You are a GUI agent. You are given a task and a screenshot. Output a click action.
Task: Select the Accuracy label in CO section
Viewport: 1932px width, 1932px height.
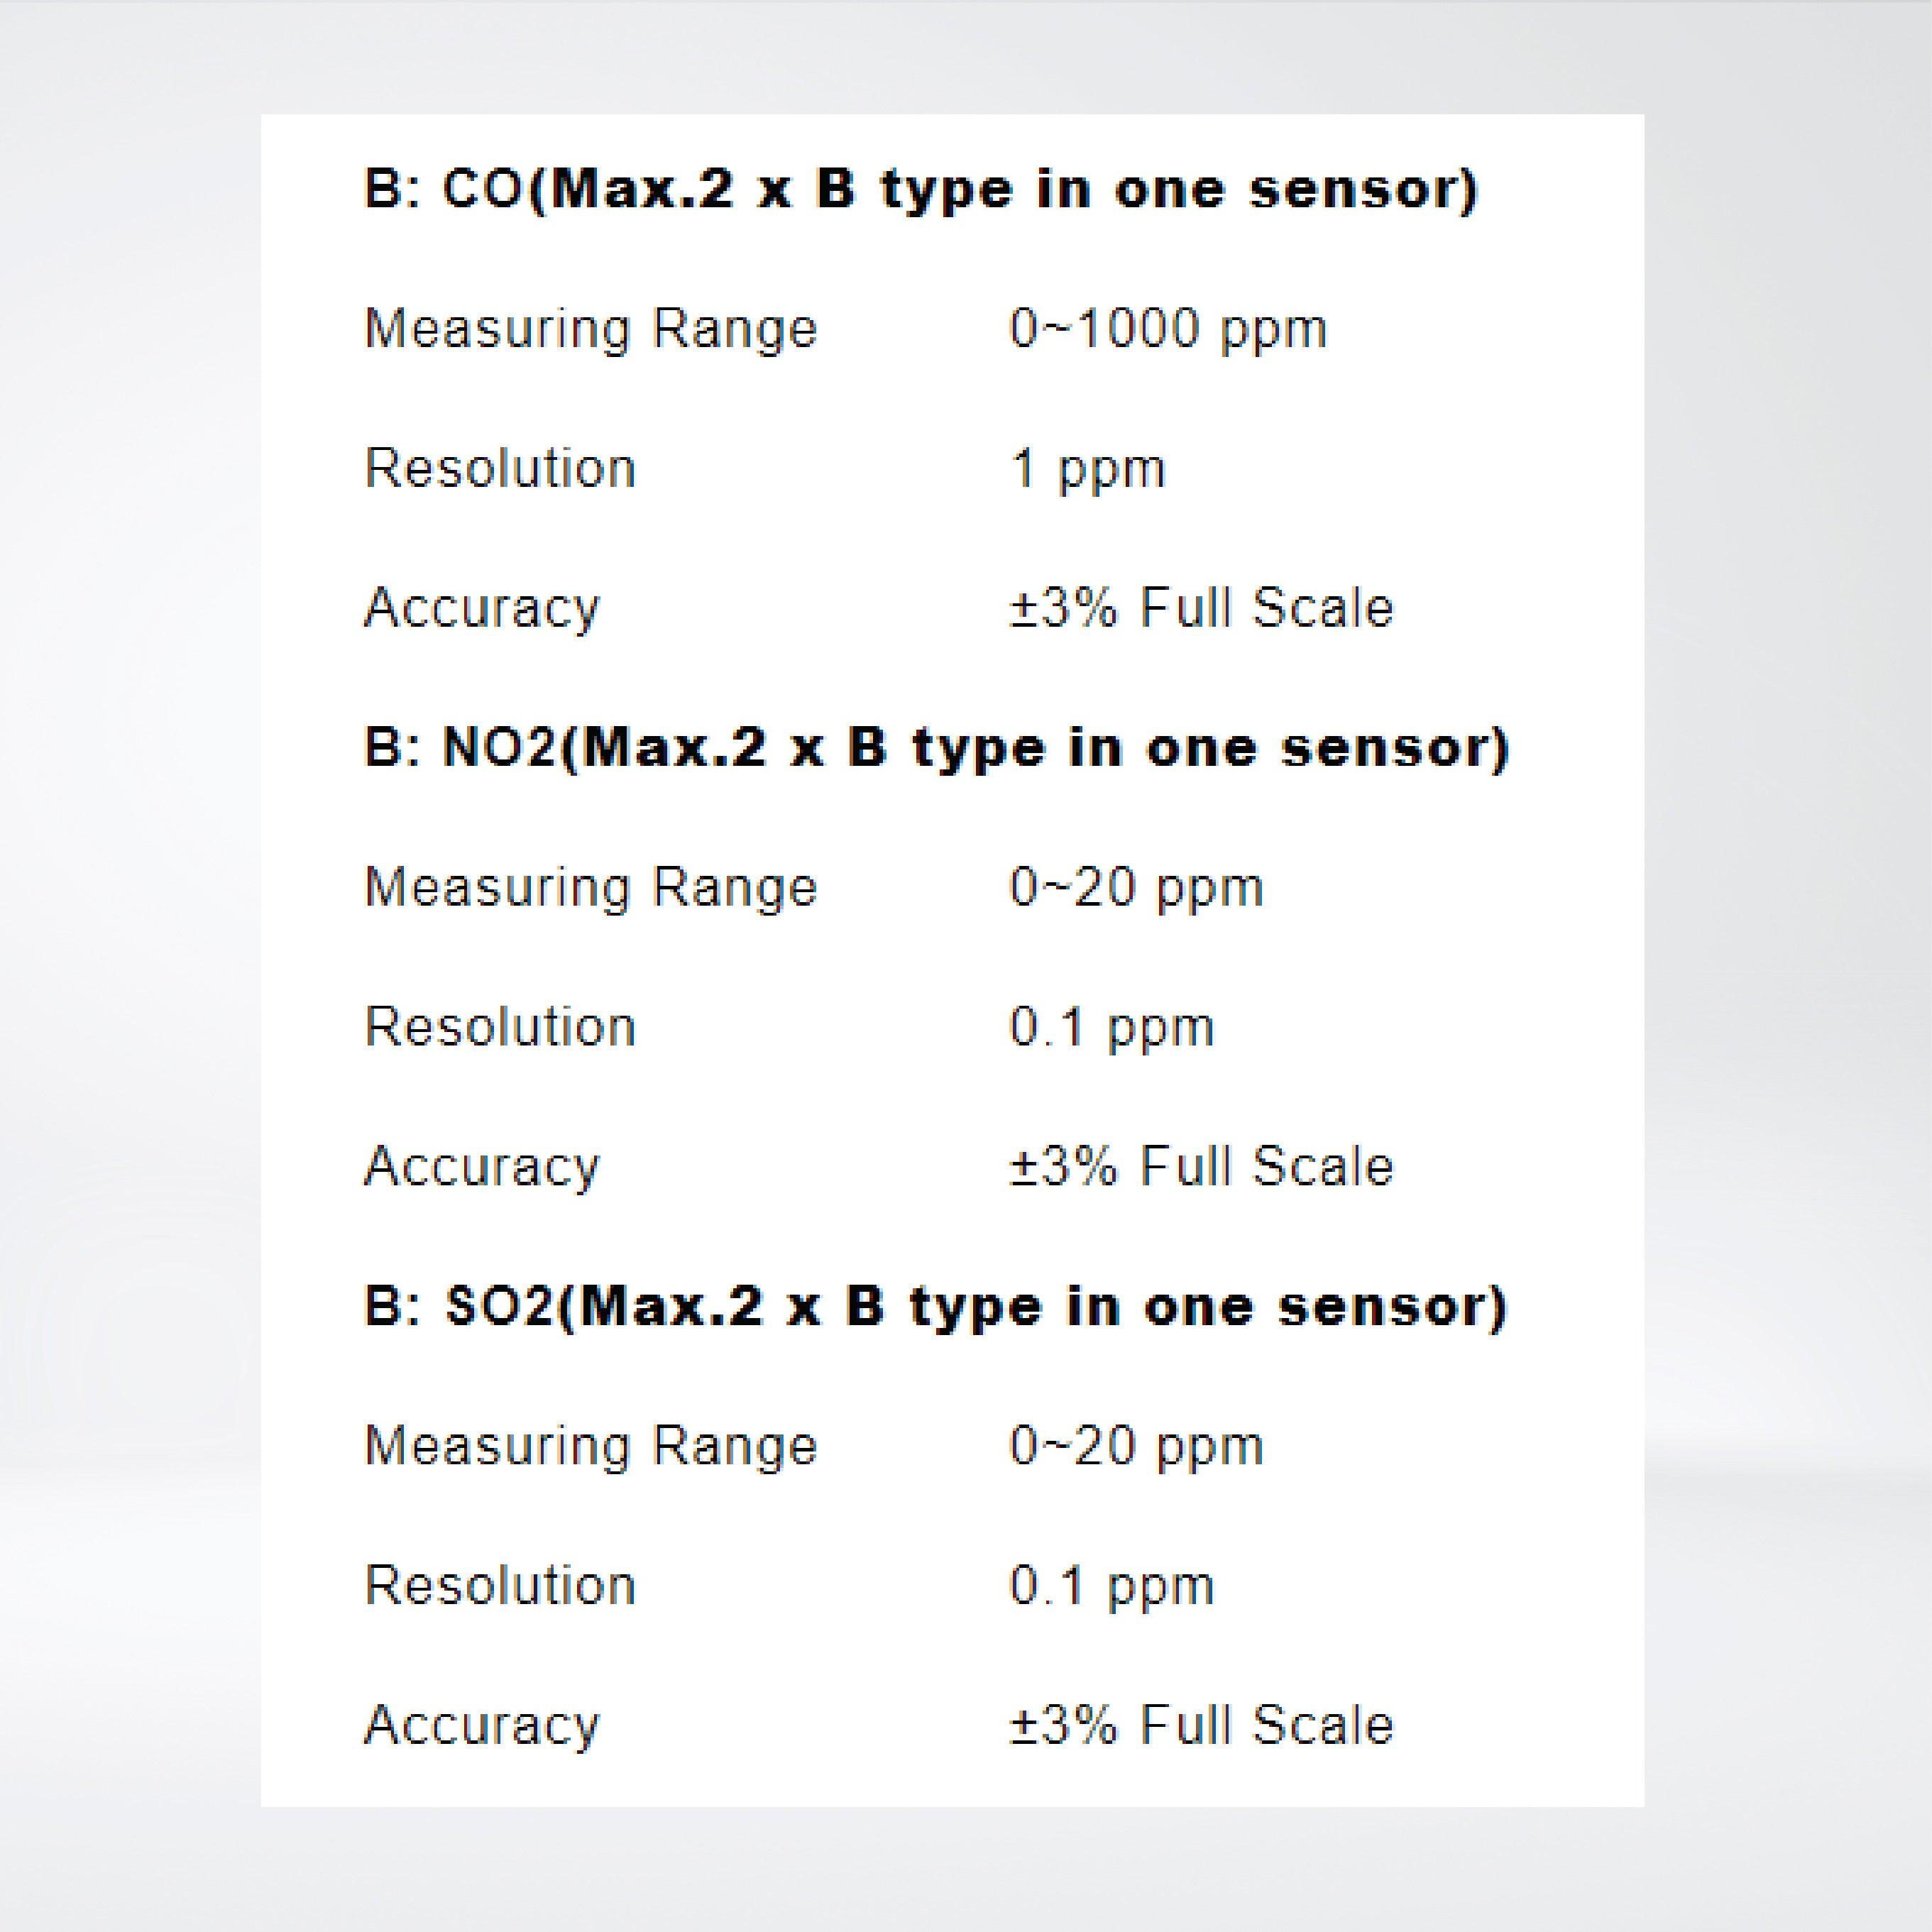point(482,608)
